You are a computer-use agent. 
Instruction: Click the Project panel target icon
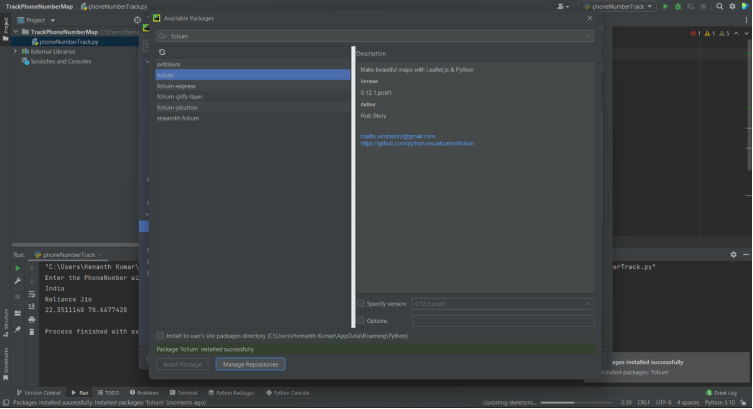(x=137, y=20)
